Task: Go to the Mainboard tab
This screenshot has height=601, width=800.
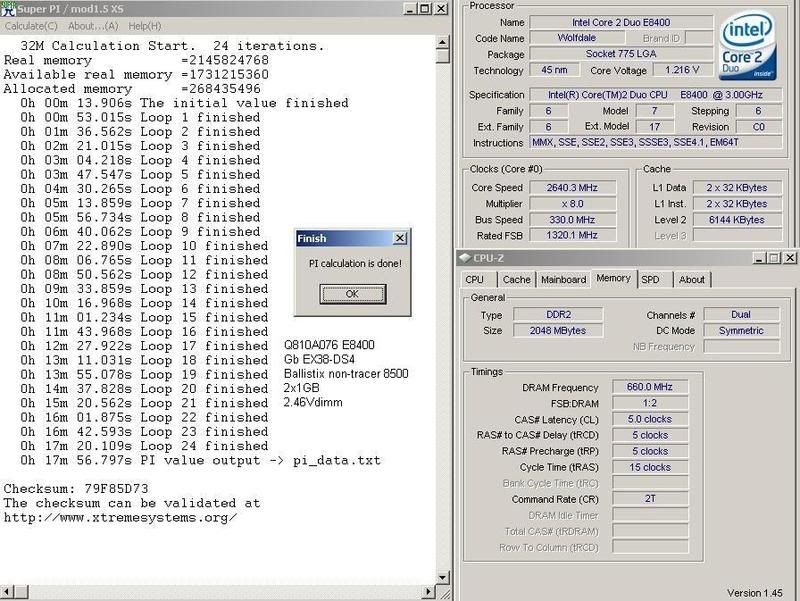Action: [x=563, y=280]
